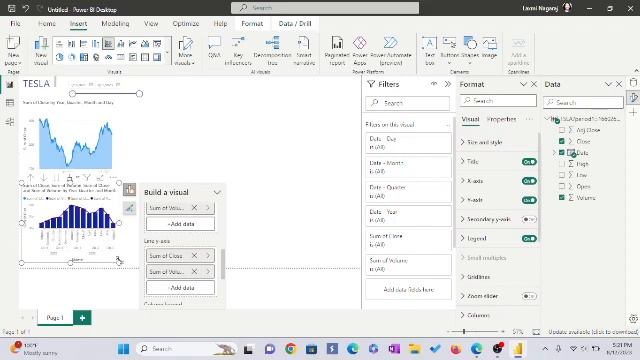Viewport: 640px width, 360px height.
Task: Enable the Secondary y-axis switch
Action: tap(529, 219)
